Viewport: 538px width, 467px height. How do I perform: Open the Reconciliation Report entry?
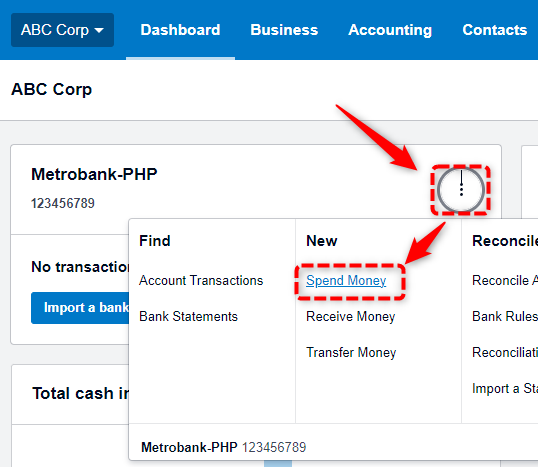click(x=505, y=352)
